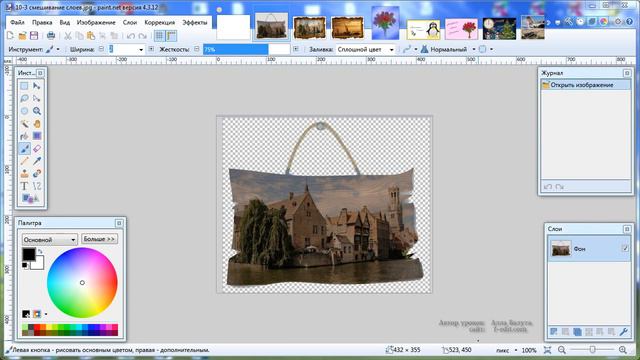This screenshot has height=360, width=640.
Task: Open the Help question mark icon
Action: [x=629, y=22]
